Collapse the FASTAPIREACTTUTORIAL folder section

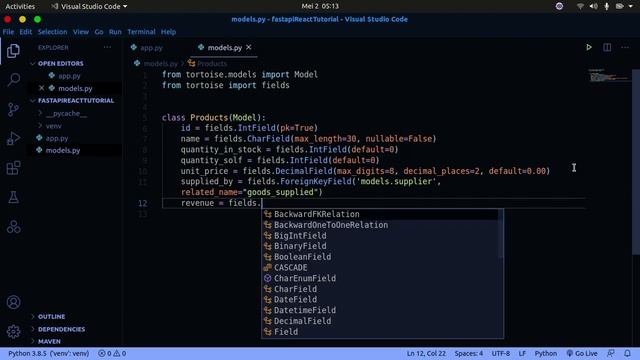pos(76,100)
